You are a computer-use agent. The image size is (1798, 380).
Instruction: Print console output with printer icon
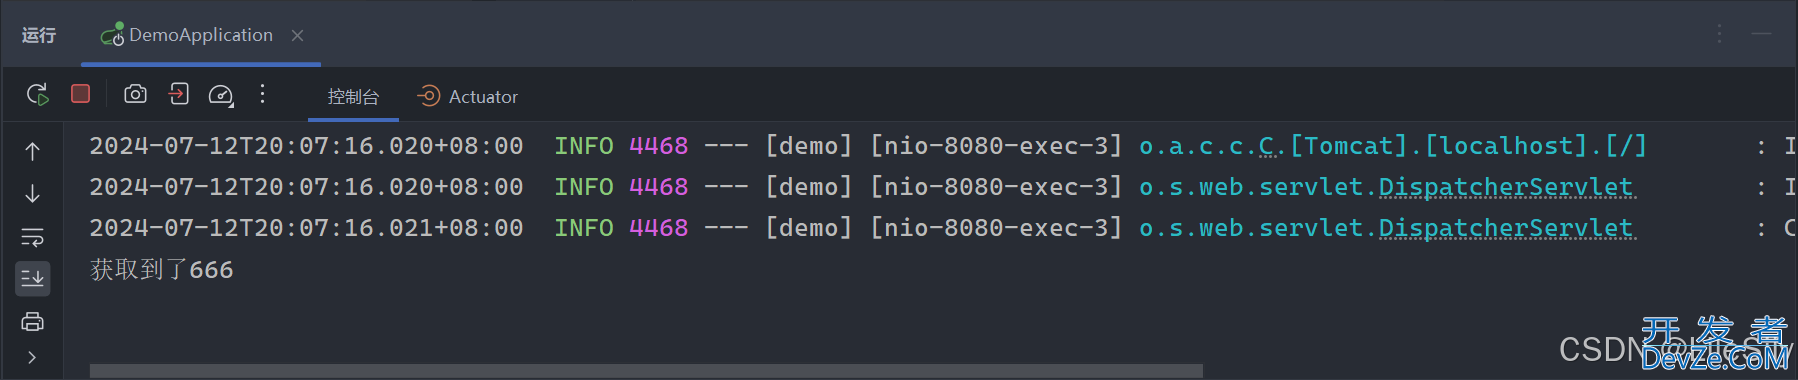33,322
